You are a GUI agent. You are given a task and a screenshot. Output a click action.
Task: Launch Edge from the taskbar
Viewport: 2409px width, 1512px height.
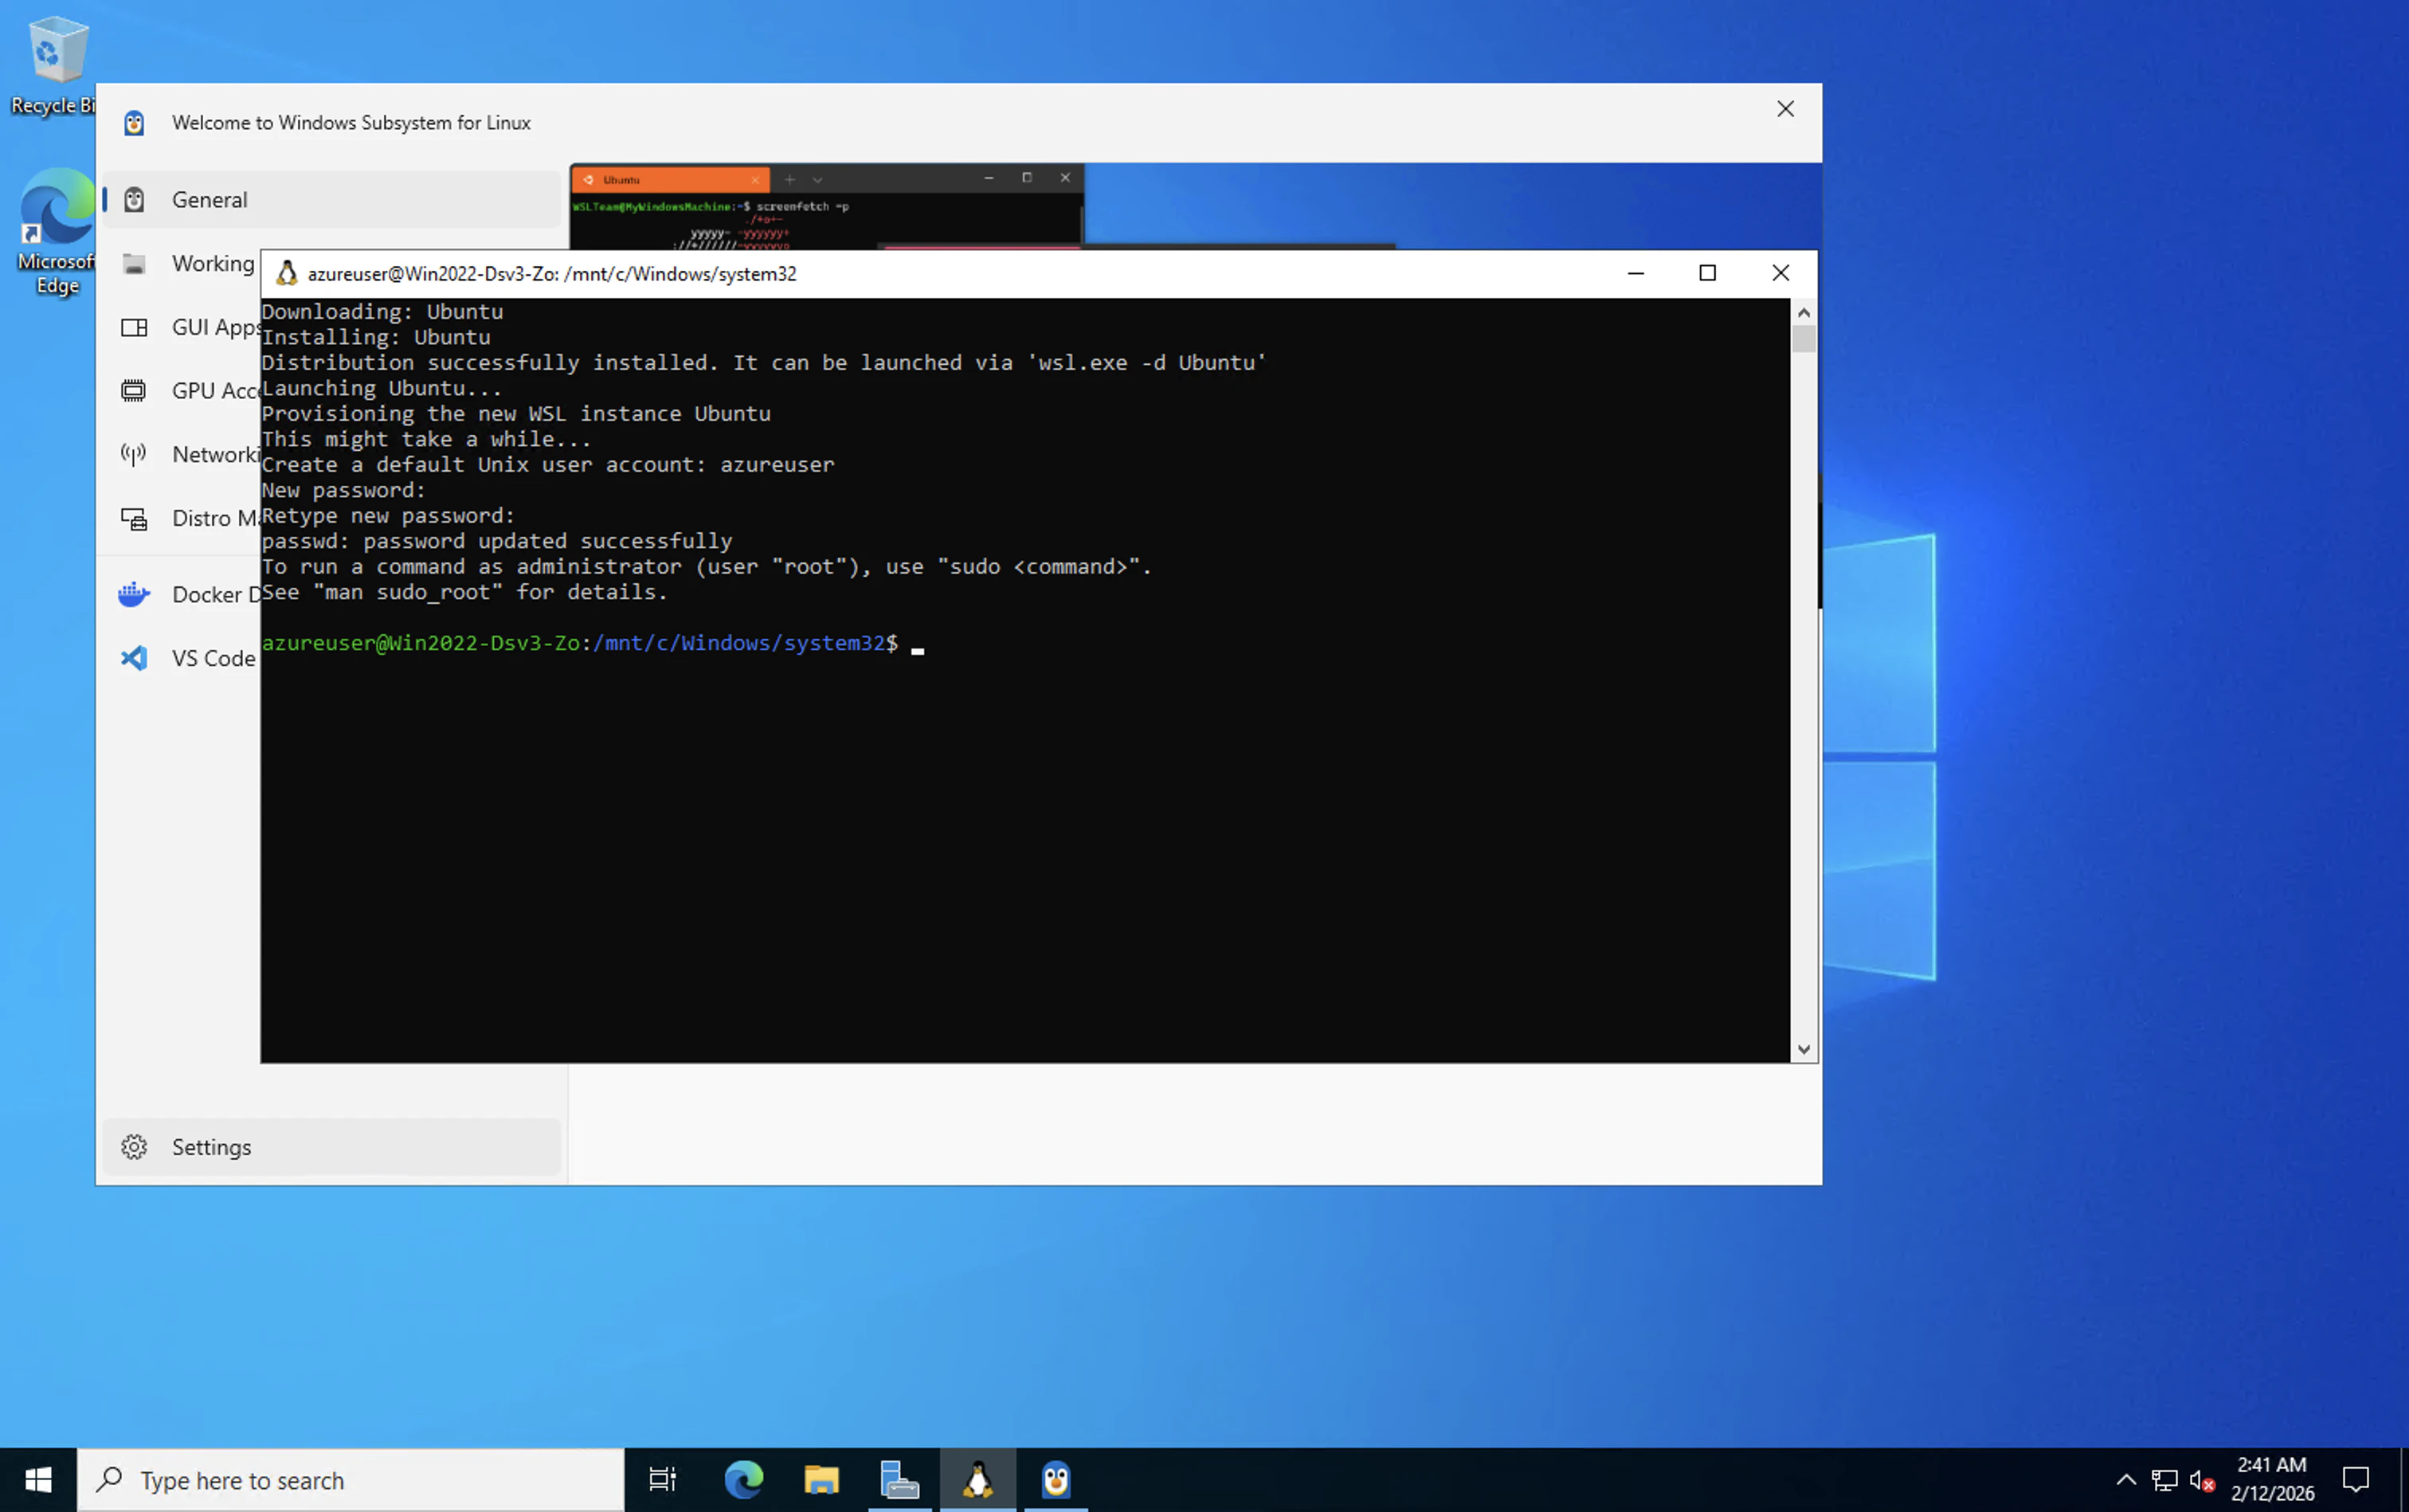[744, 1480]
